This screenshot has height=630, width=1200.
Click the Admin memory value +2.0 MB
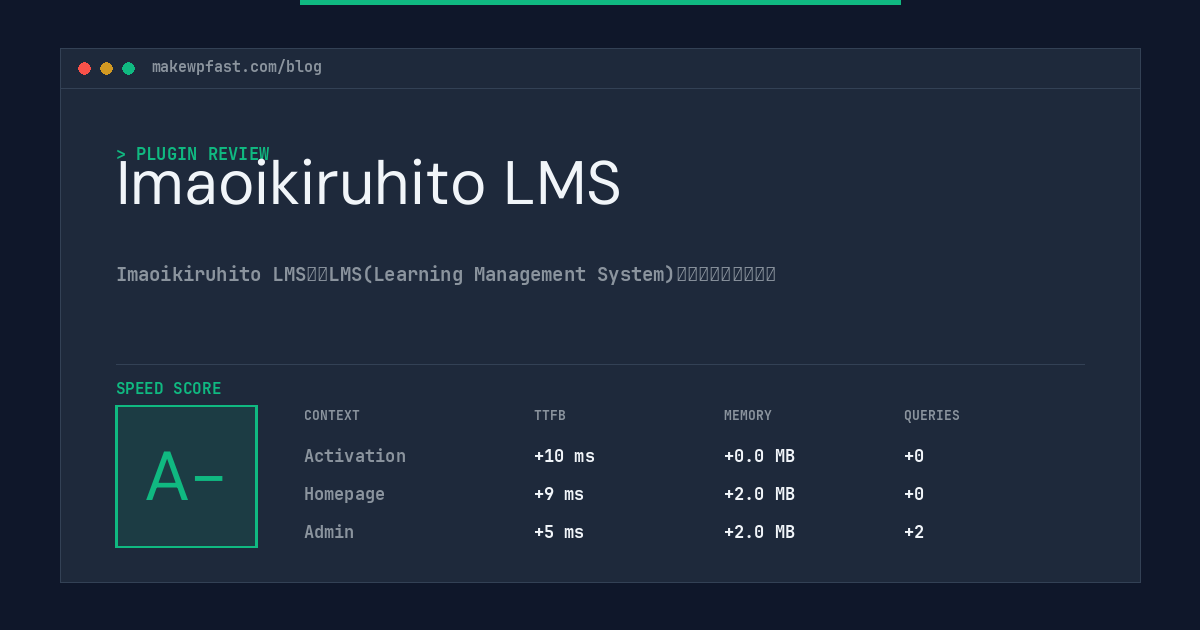coord(759,532)
